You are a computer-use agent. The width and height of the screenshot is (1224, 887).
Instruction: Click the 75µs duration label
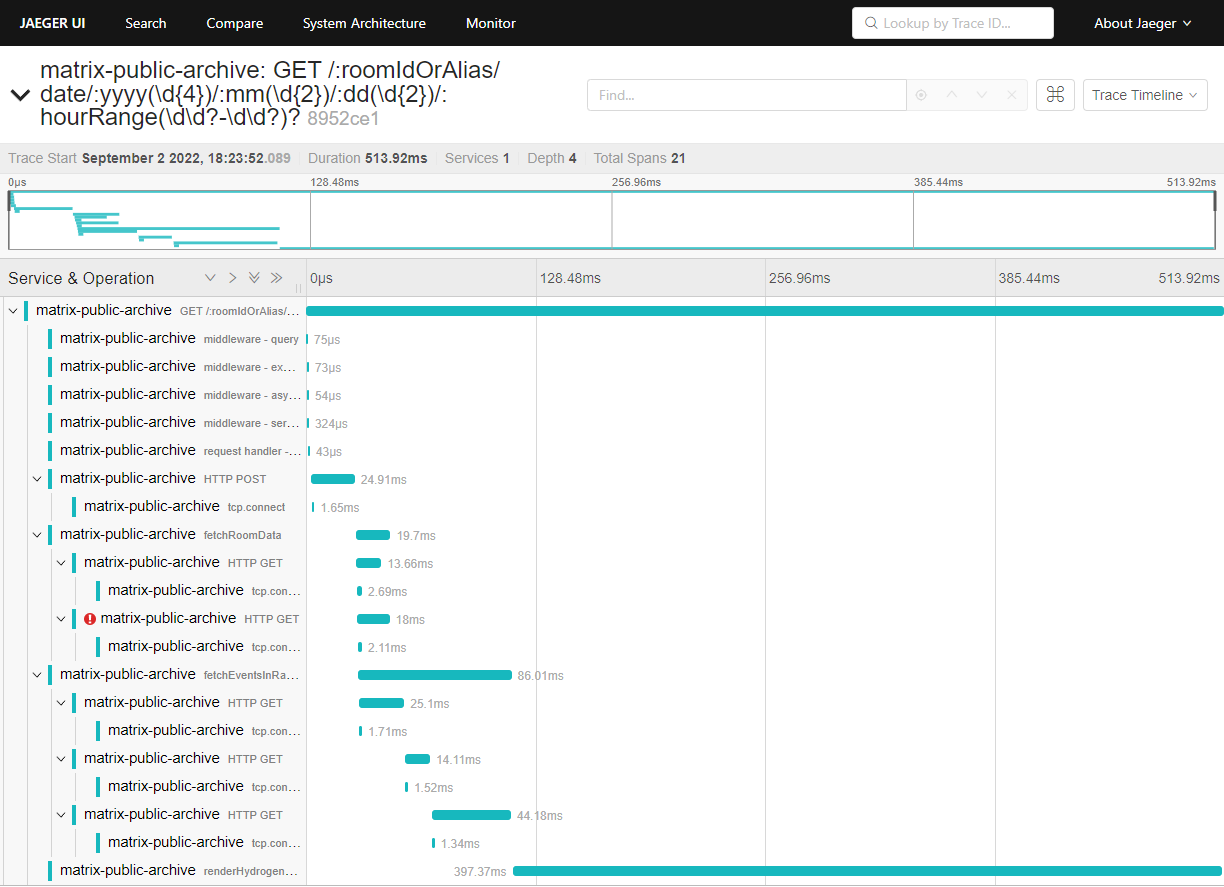[327, 340]
